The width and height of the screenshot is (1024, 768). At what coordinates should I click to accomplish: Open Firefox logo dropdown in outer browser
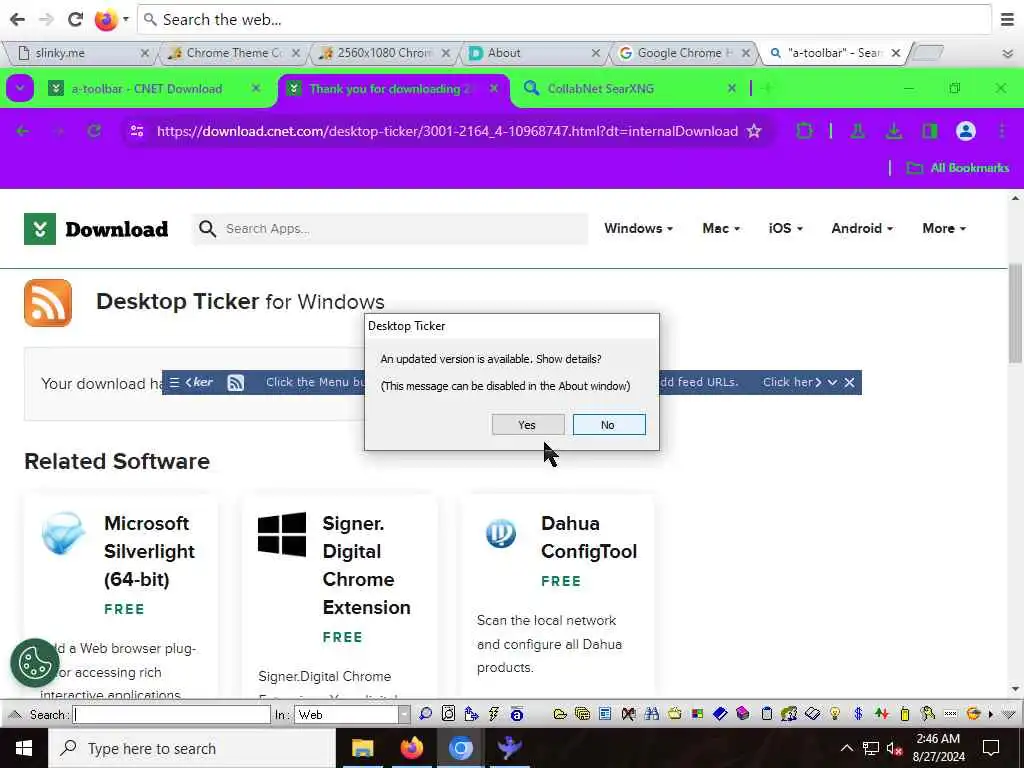click(x=110, y=20)
